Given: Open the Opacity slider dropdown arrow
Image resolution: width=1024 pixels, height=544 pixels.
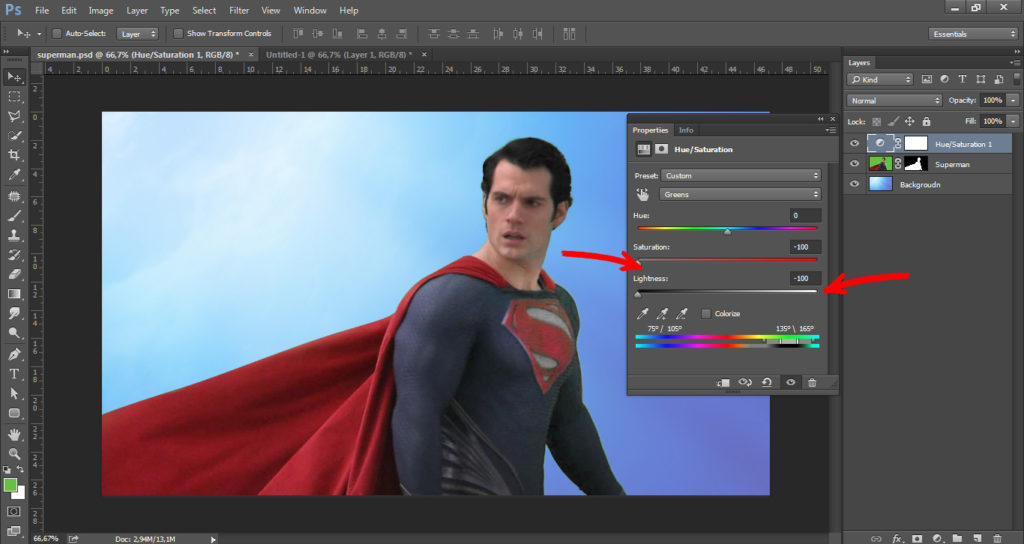Looking at the screenshot, I should point(1012,101).
